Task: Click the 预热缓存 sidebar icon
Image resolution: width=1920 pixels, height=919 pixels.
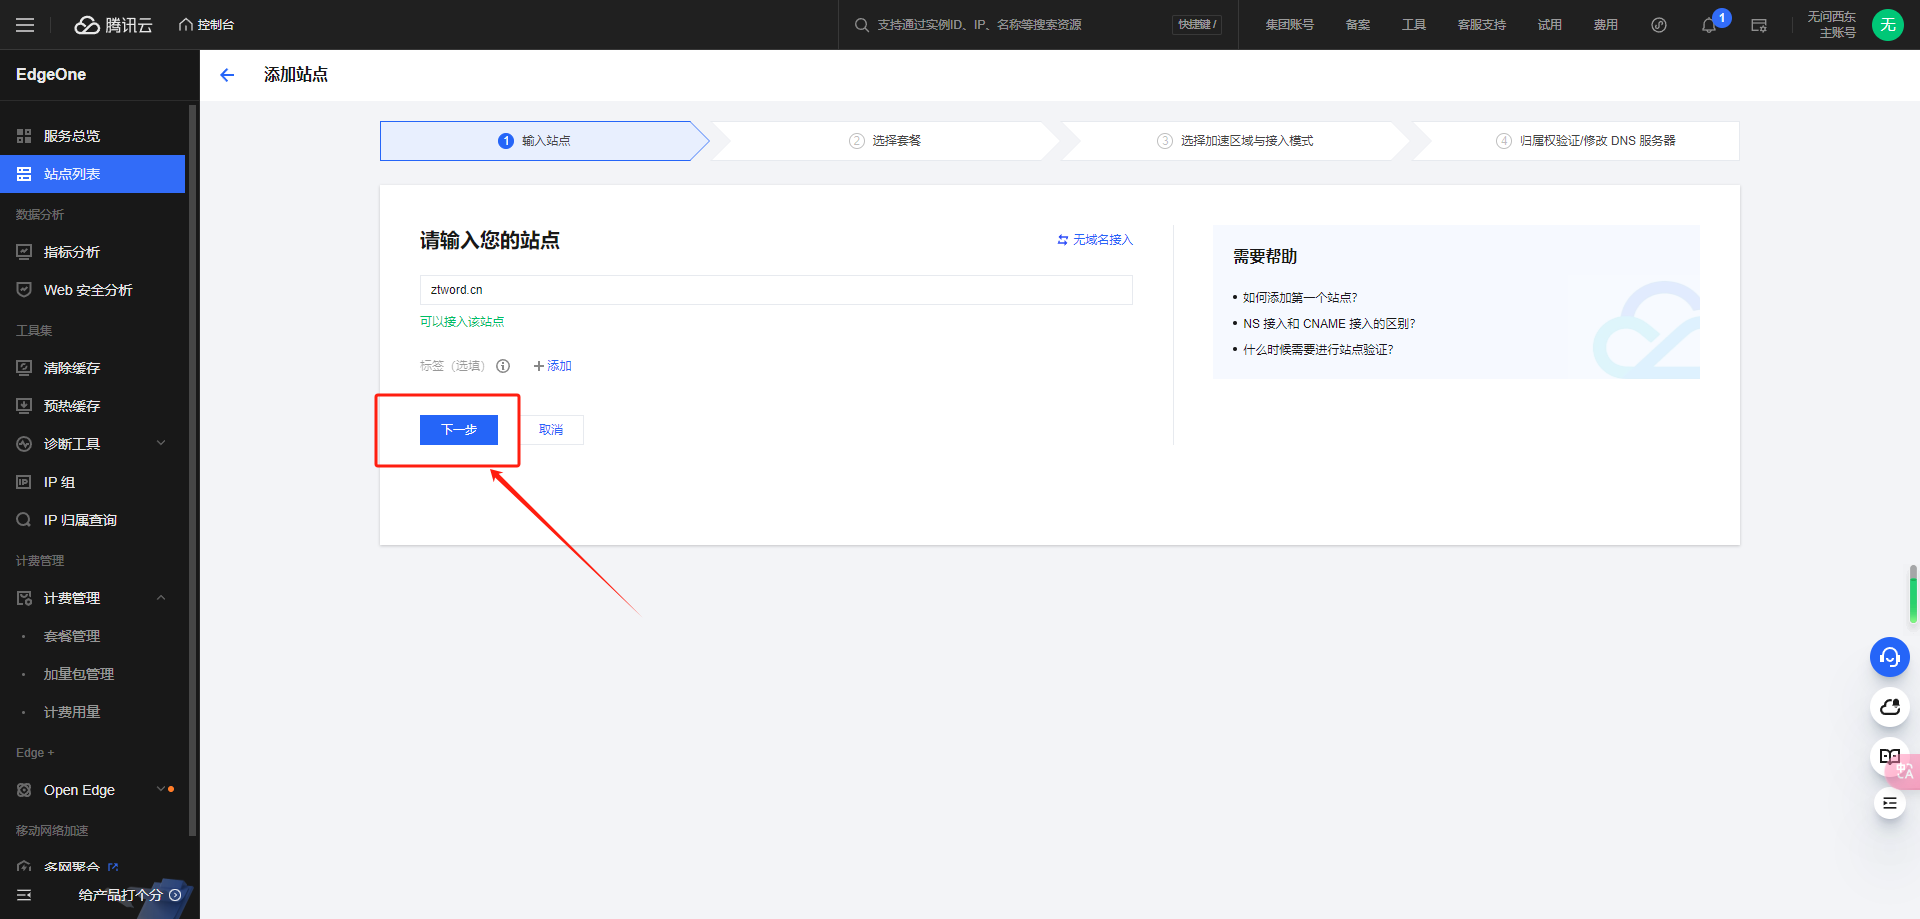Action: (24, 406)
